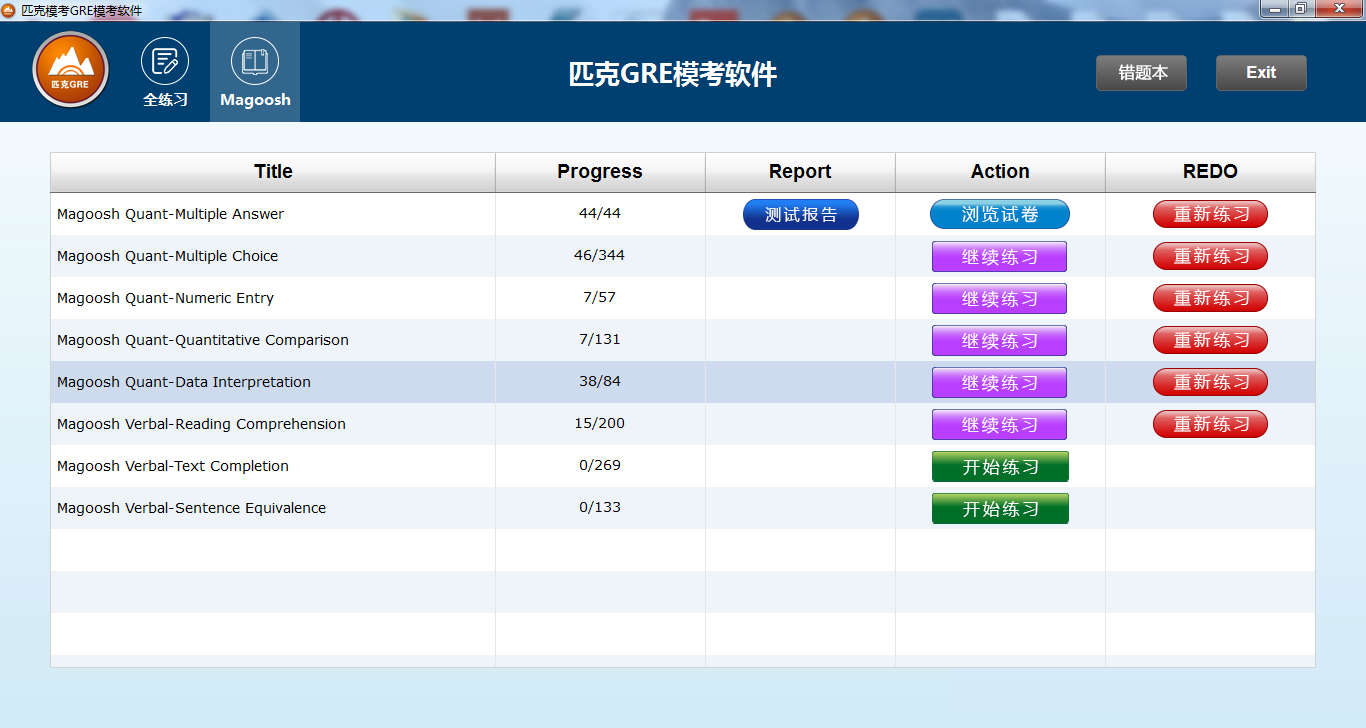
Task: Click the 匹克GRE logo icon
Action: [x=70, y=71]
